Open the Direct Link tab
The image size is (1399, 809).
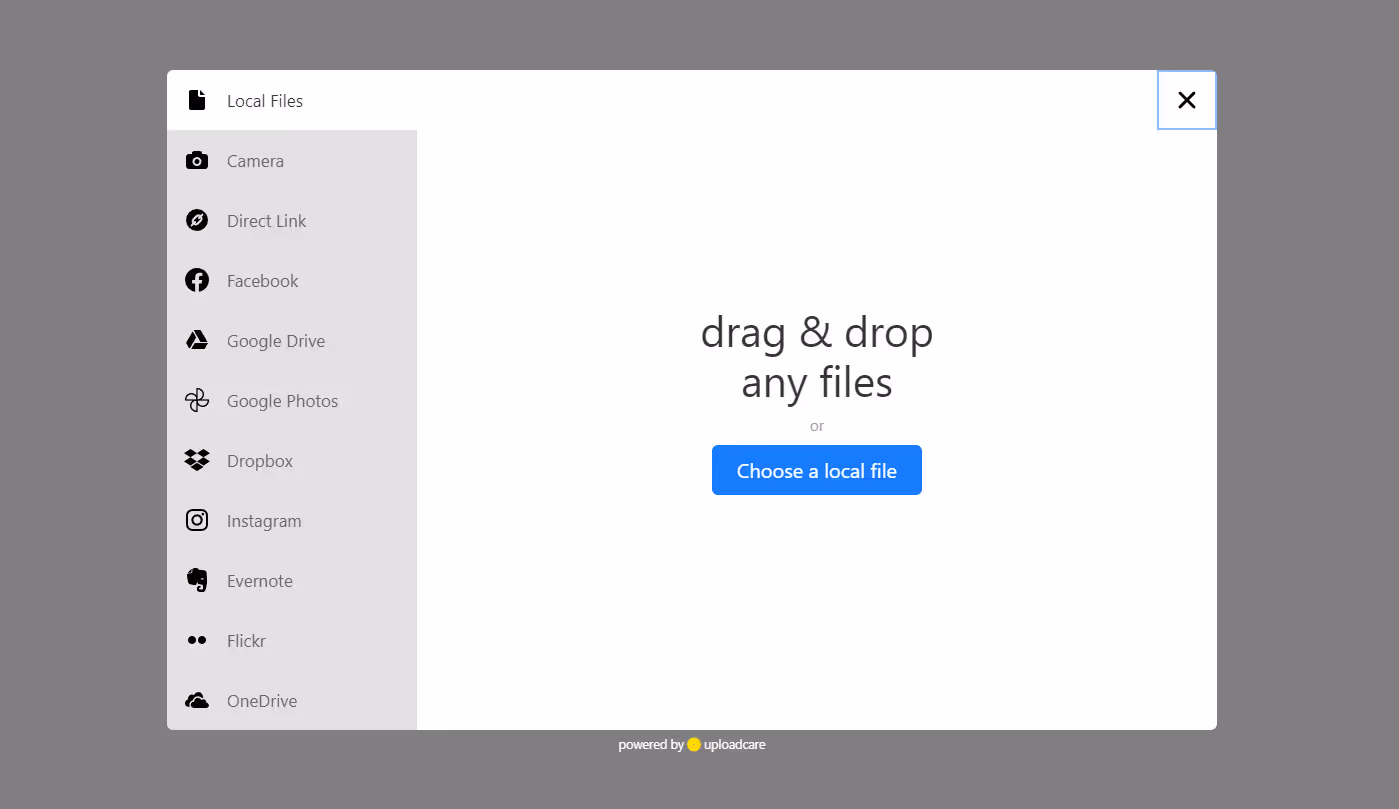[292, 220]
